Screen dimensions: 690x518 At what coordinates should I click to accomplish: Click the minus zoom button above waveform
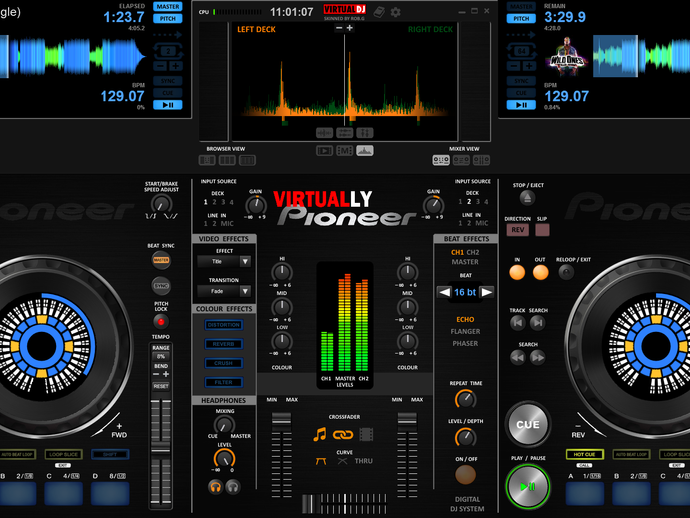339,28
